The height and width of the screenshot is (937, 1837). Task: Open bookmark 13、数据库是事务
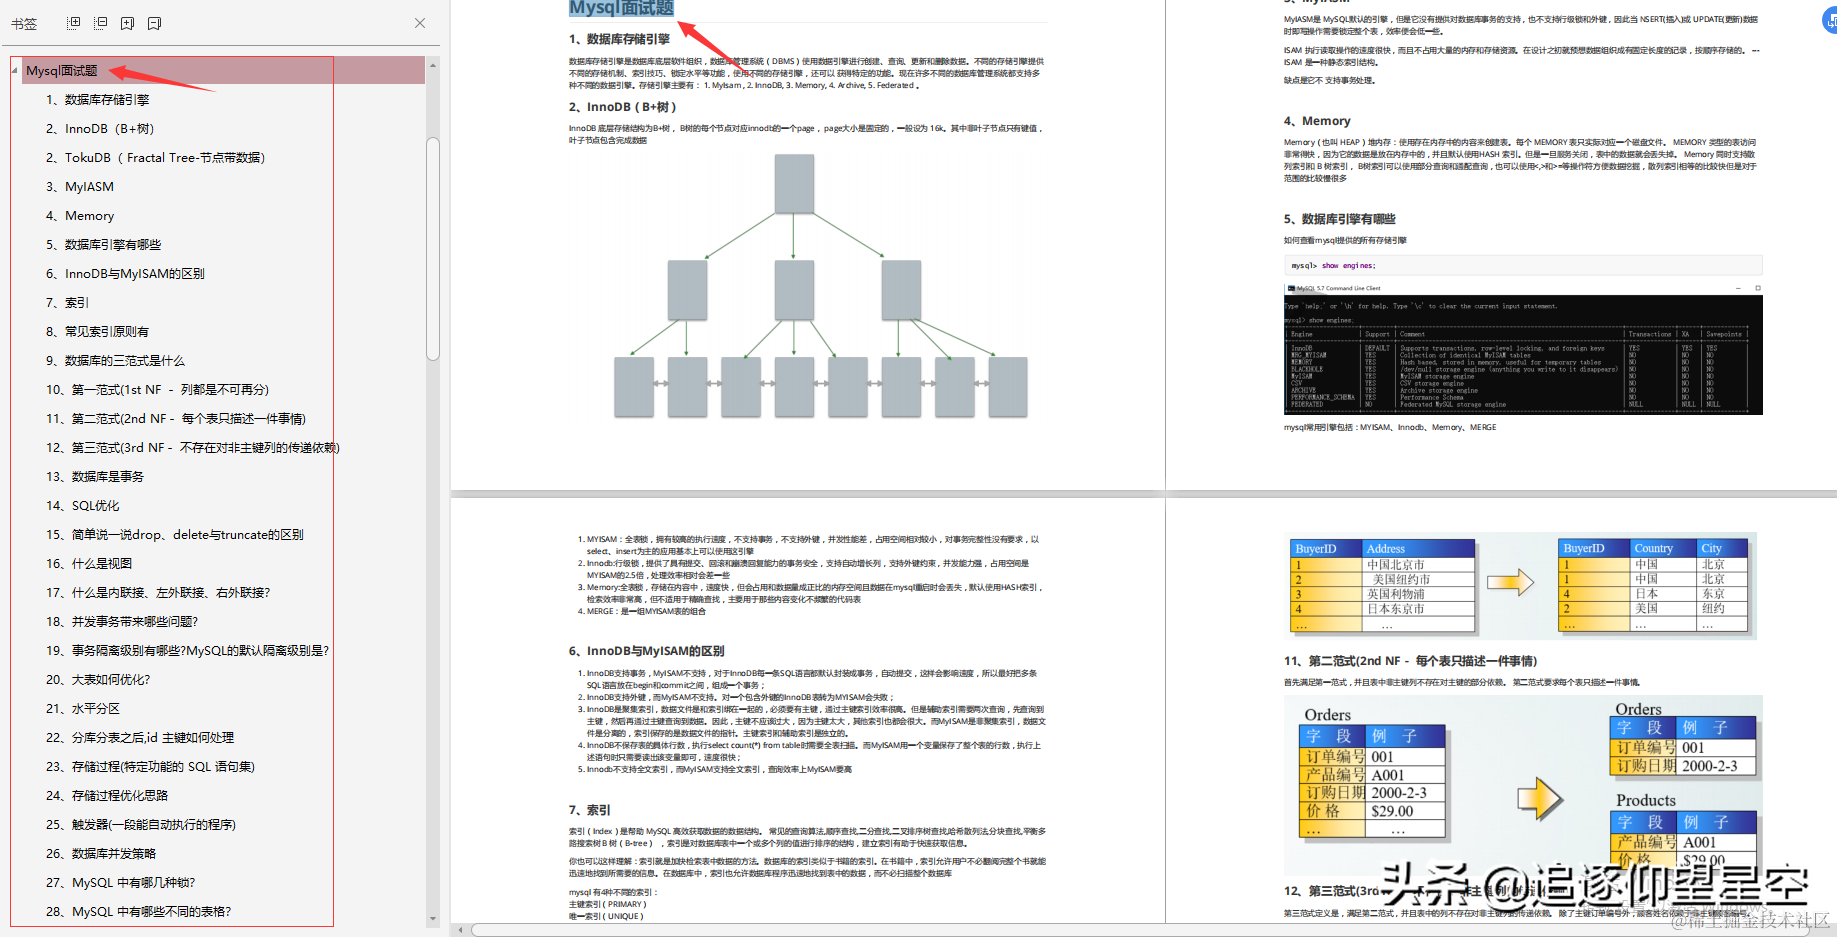pos(95,476)
